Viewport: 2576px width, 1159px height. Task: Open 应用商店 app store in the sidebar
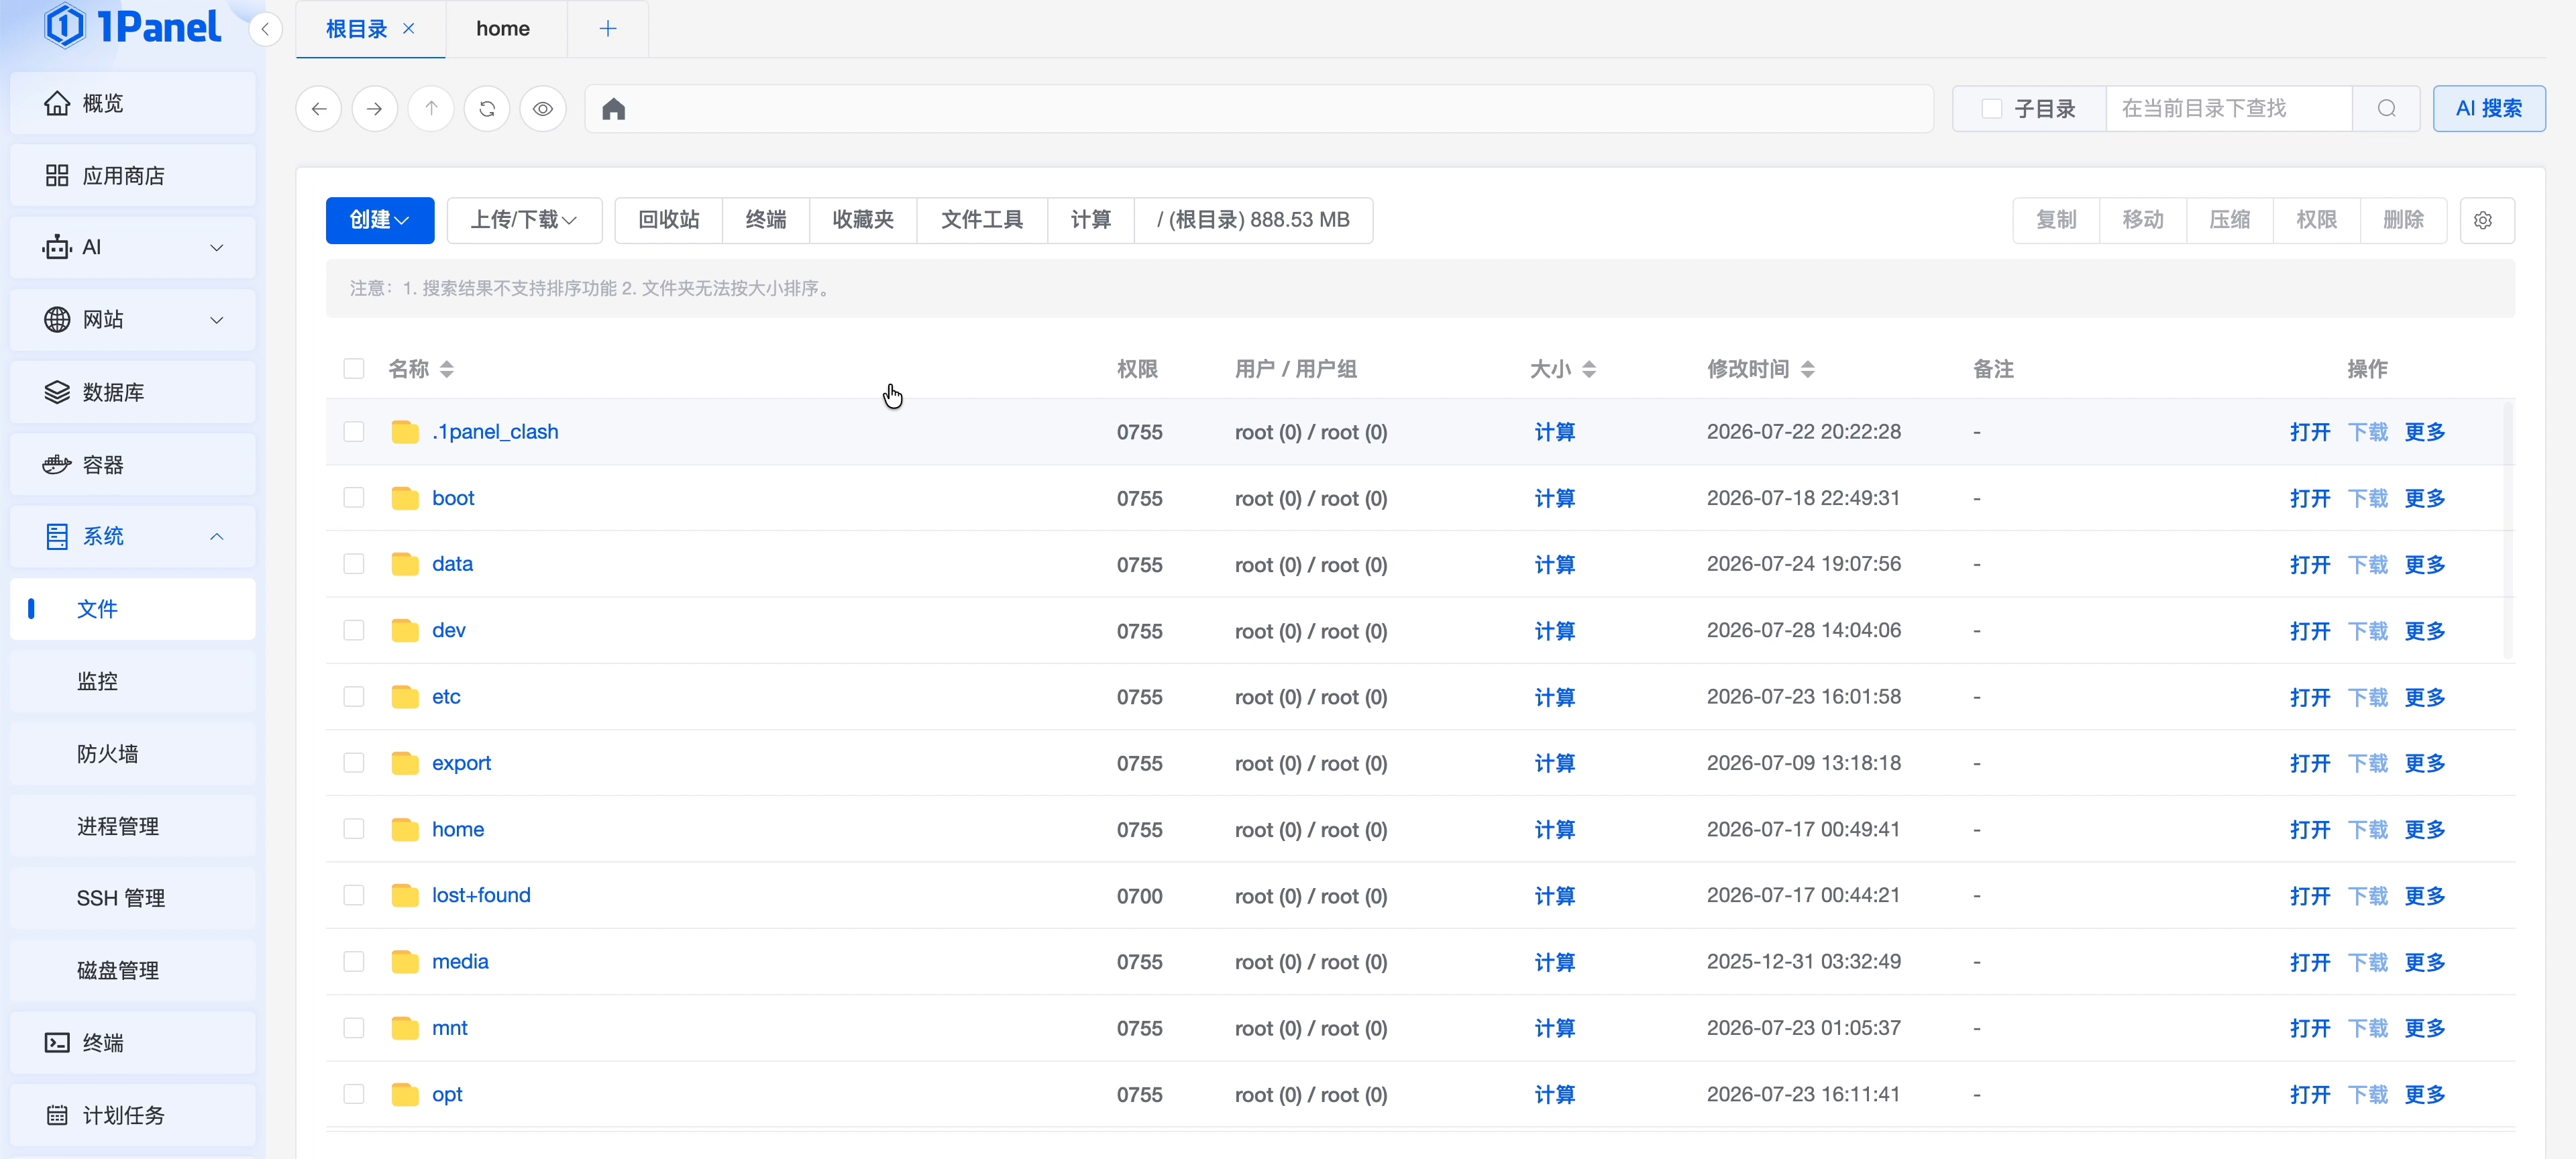(x=133, y=176)
